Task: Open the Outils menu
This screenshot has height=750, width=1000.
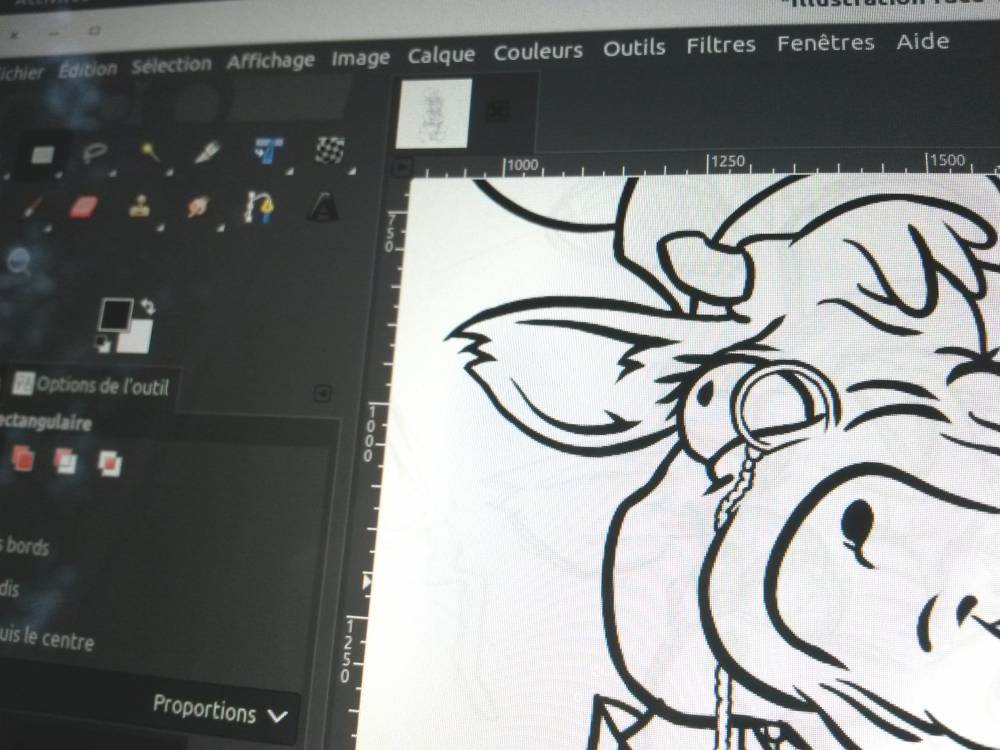Action: tap(635, 48)
